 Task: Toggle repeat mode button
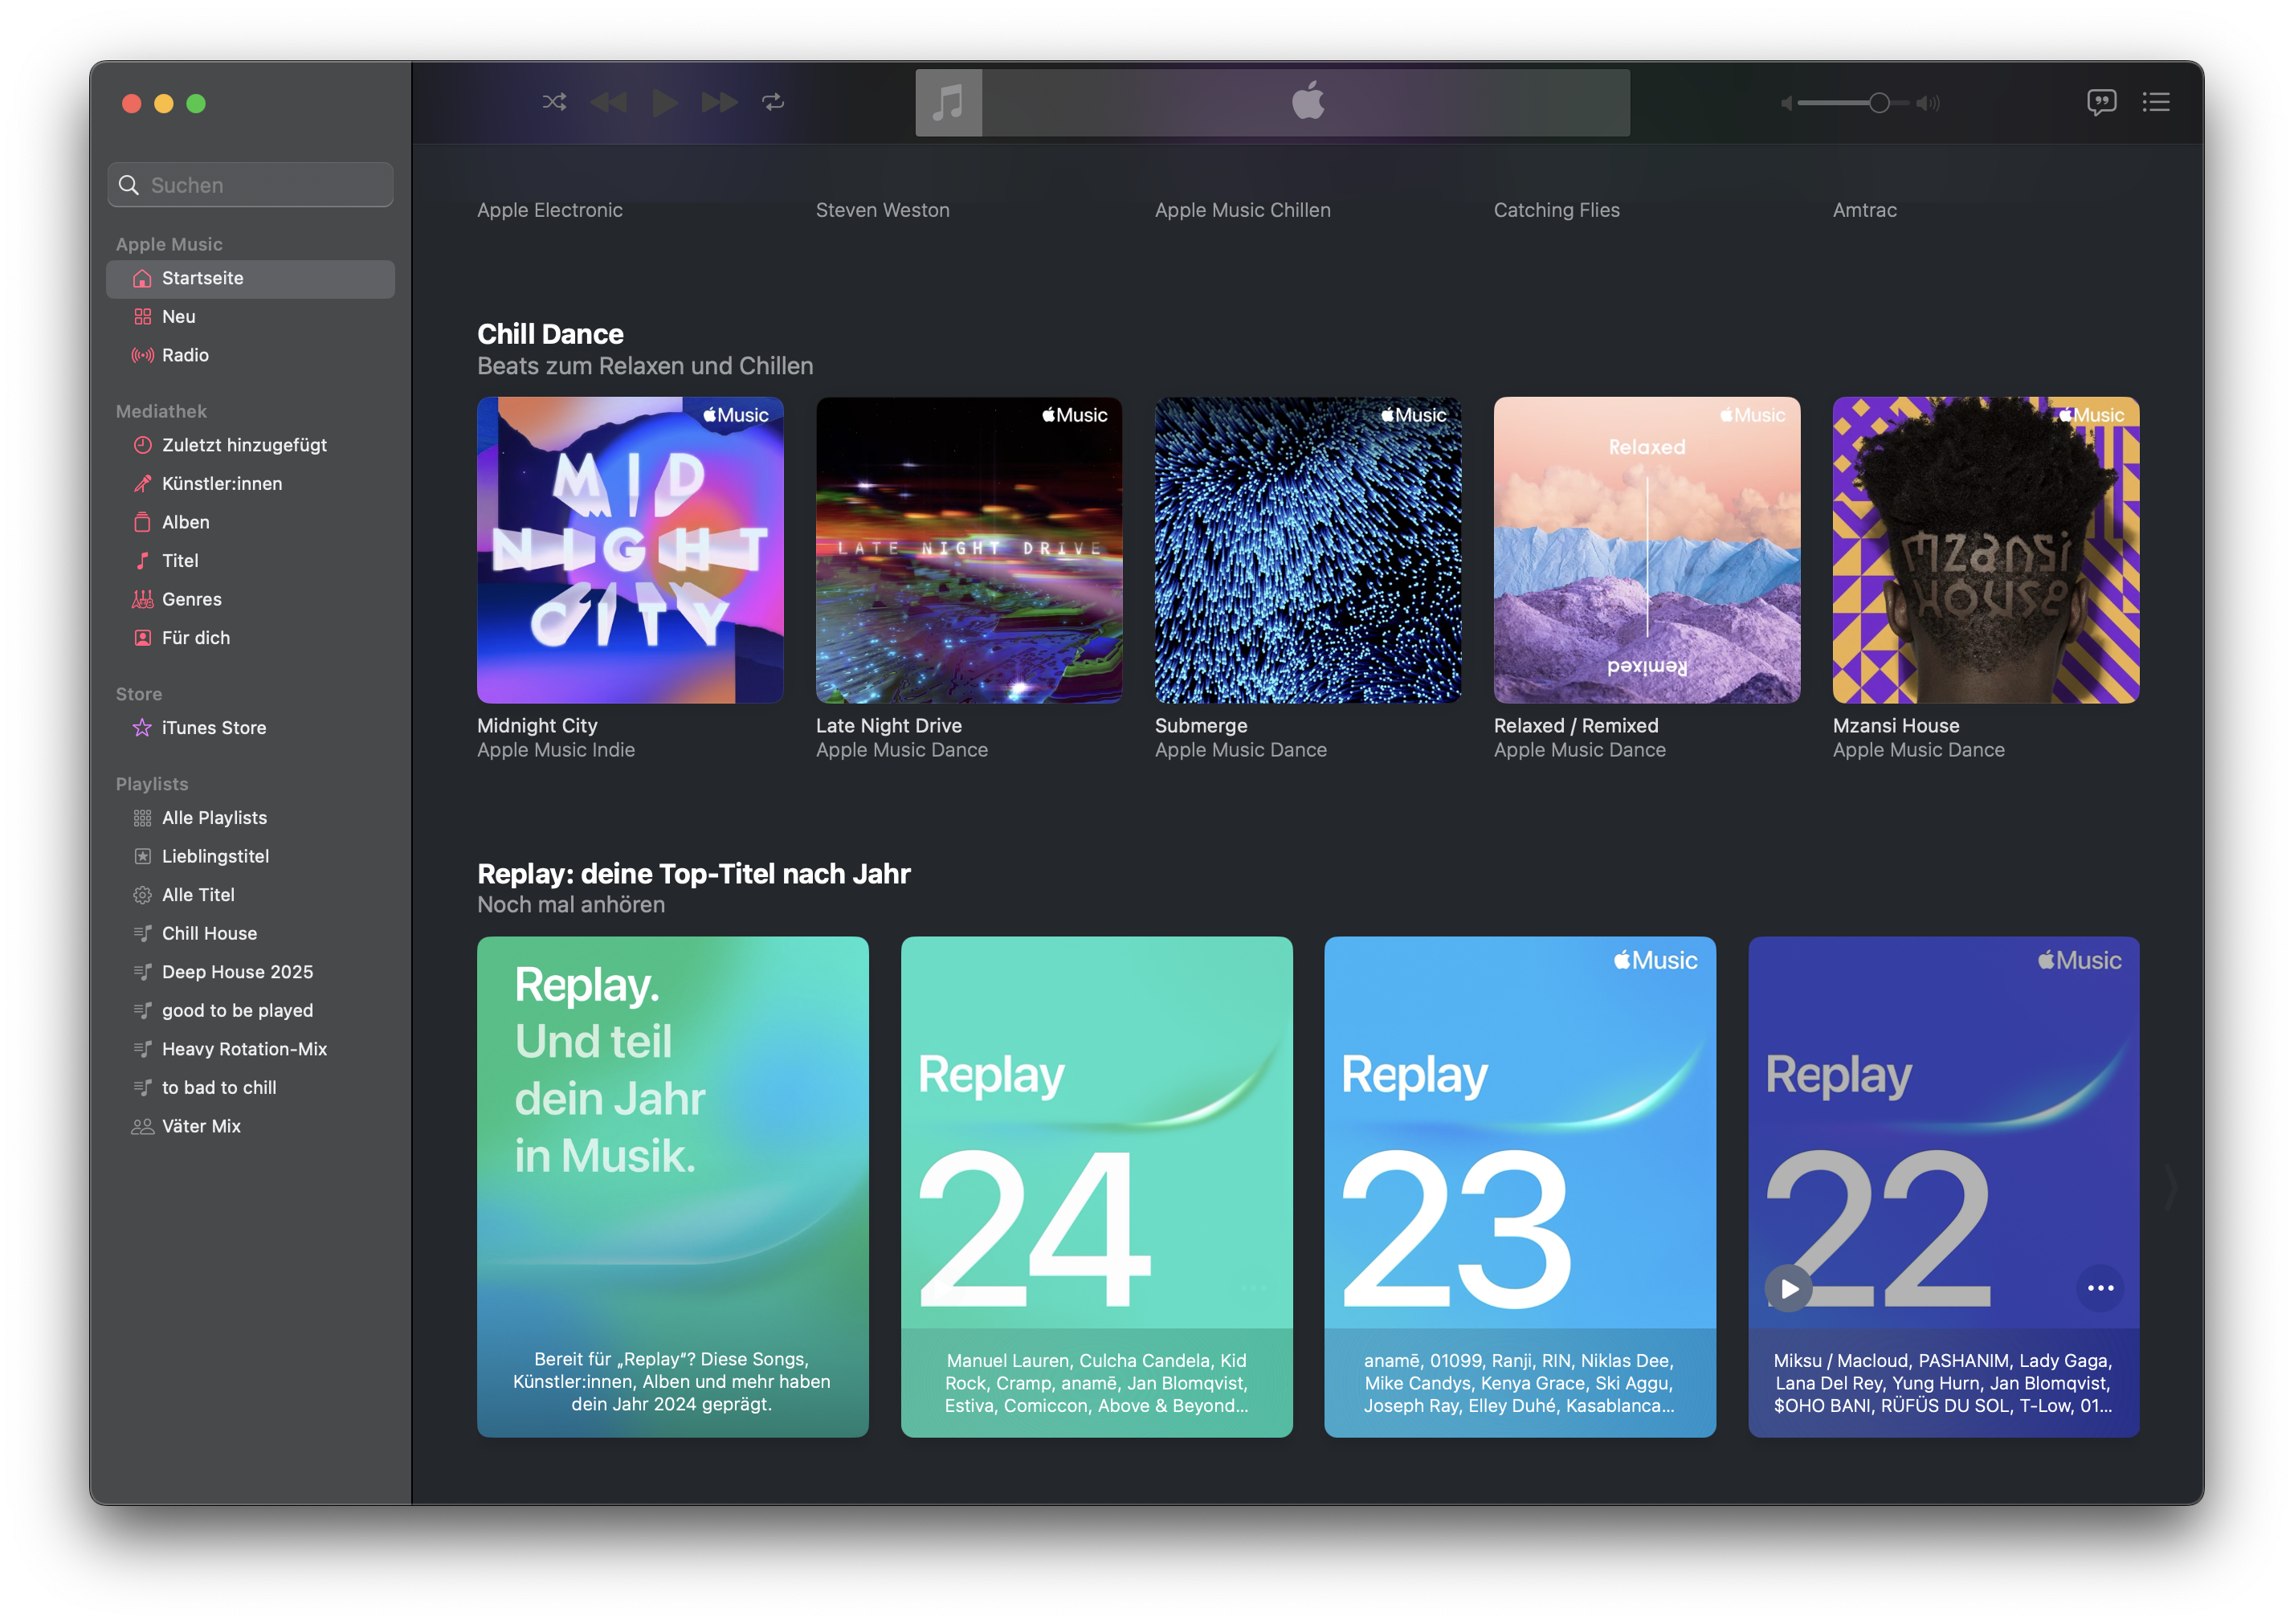coord(773,102)
